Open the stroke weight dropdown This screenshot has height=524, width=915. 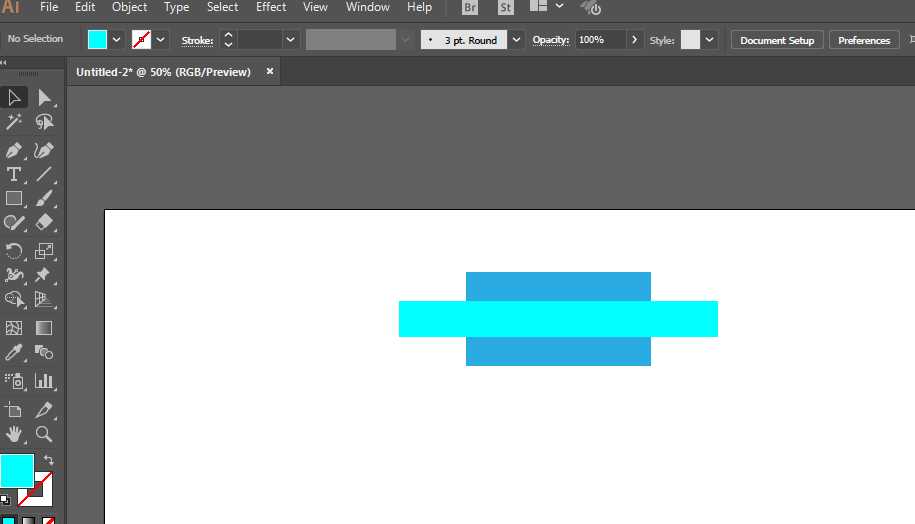click(x=291, y=40)
